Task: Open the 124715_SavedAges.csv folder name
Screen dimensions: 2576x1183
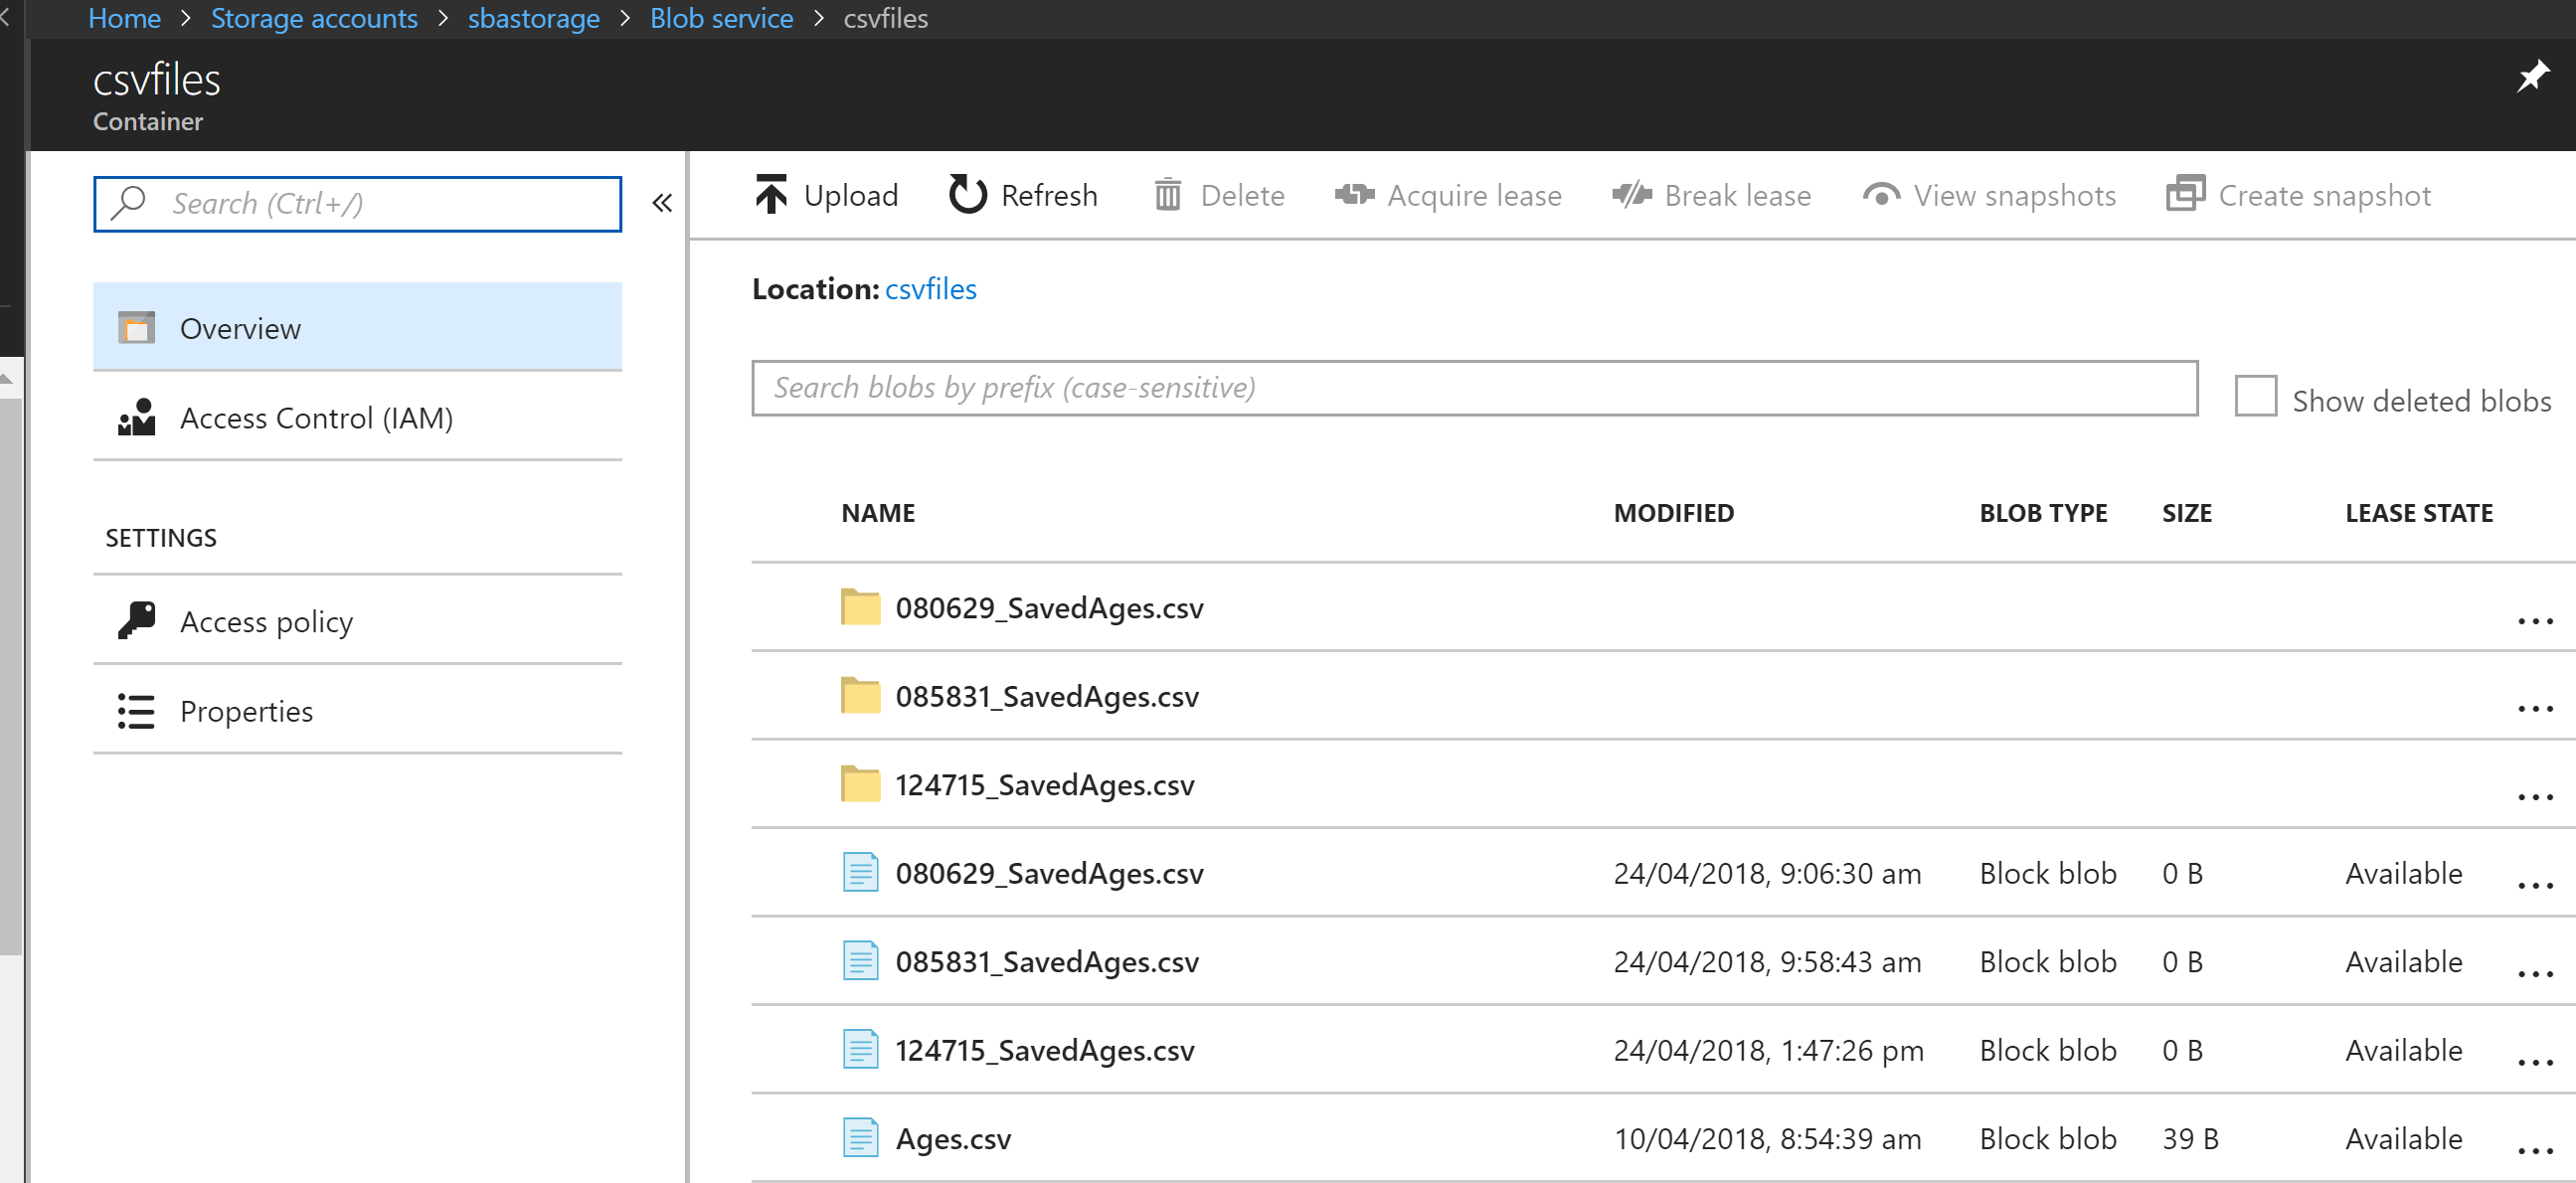Action: [1045, 785]
